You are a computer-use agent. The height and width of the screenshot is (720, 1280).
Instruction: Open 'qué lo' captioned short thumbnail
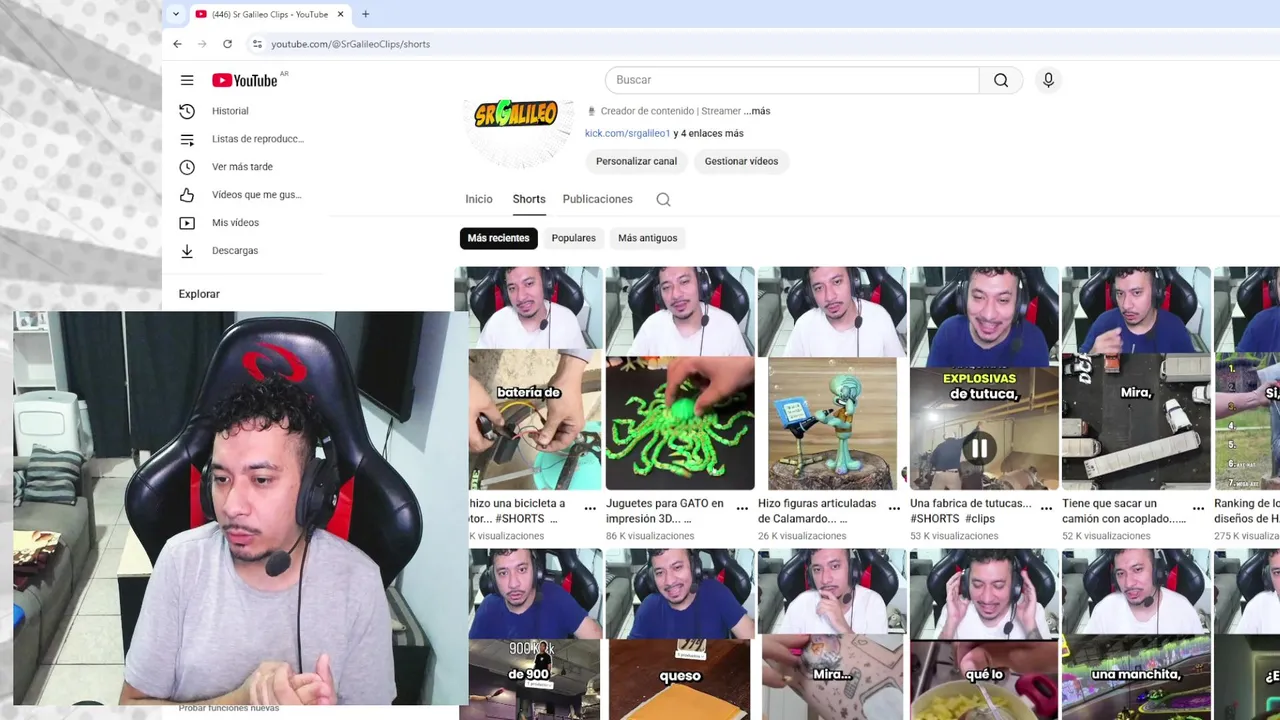pyautogui.click(x=984, y=634)
